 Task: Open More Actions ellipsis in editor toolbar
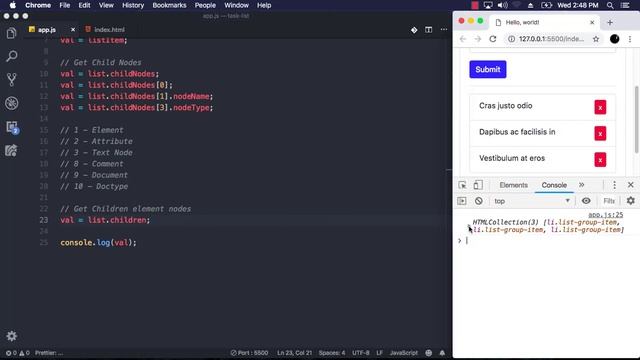pyautogui.click(x=444, y=30)
